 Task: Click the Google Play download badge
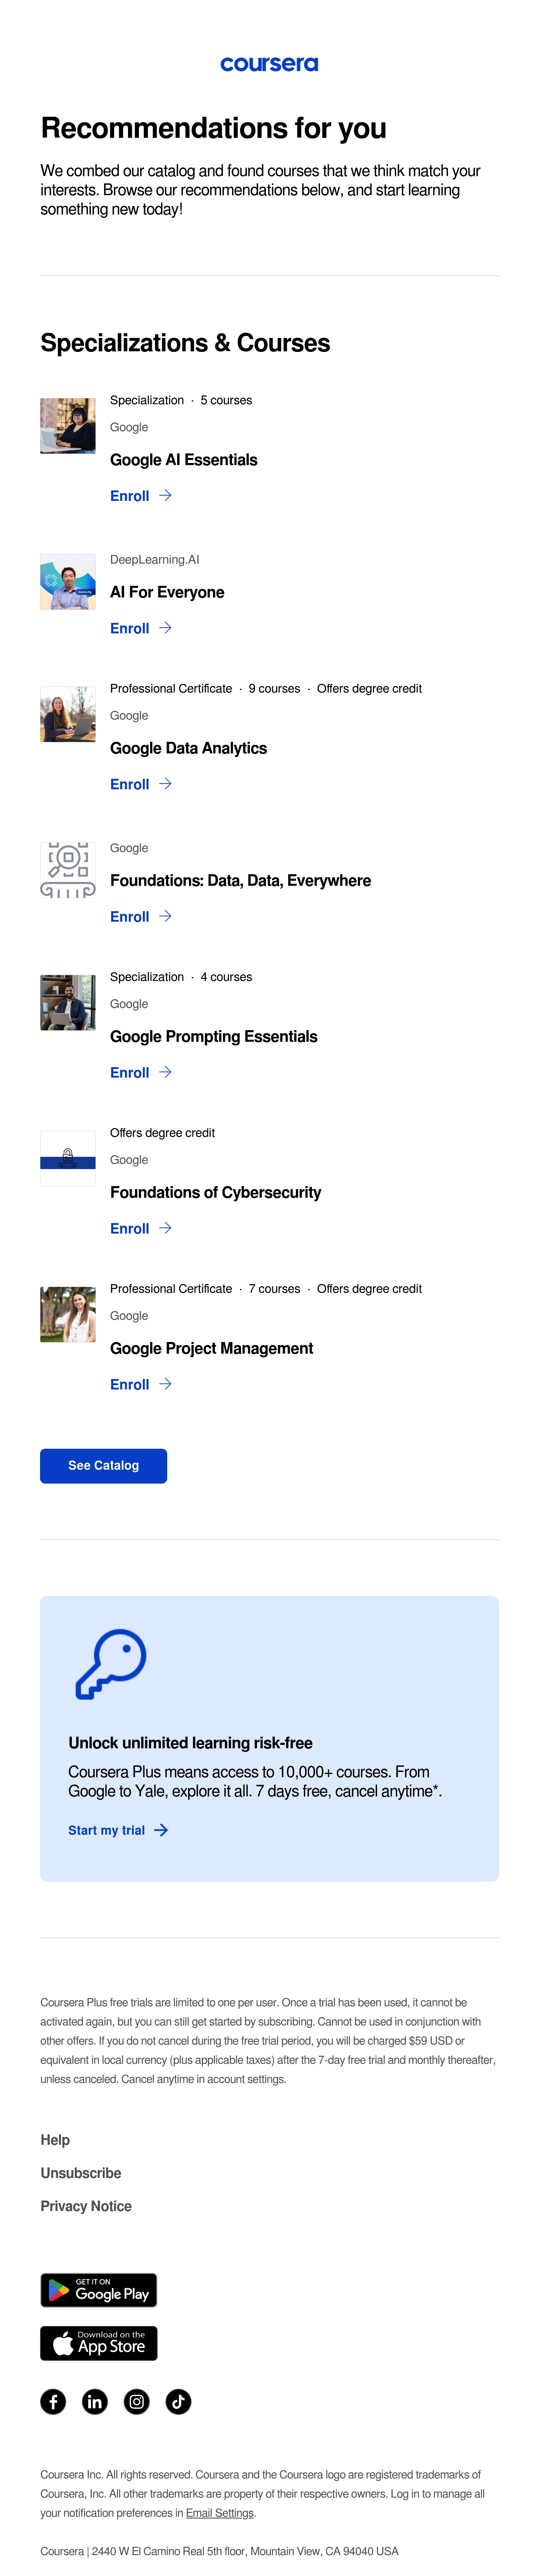coord(99,2290)
